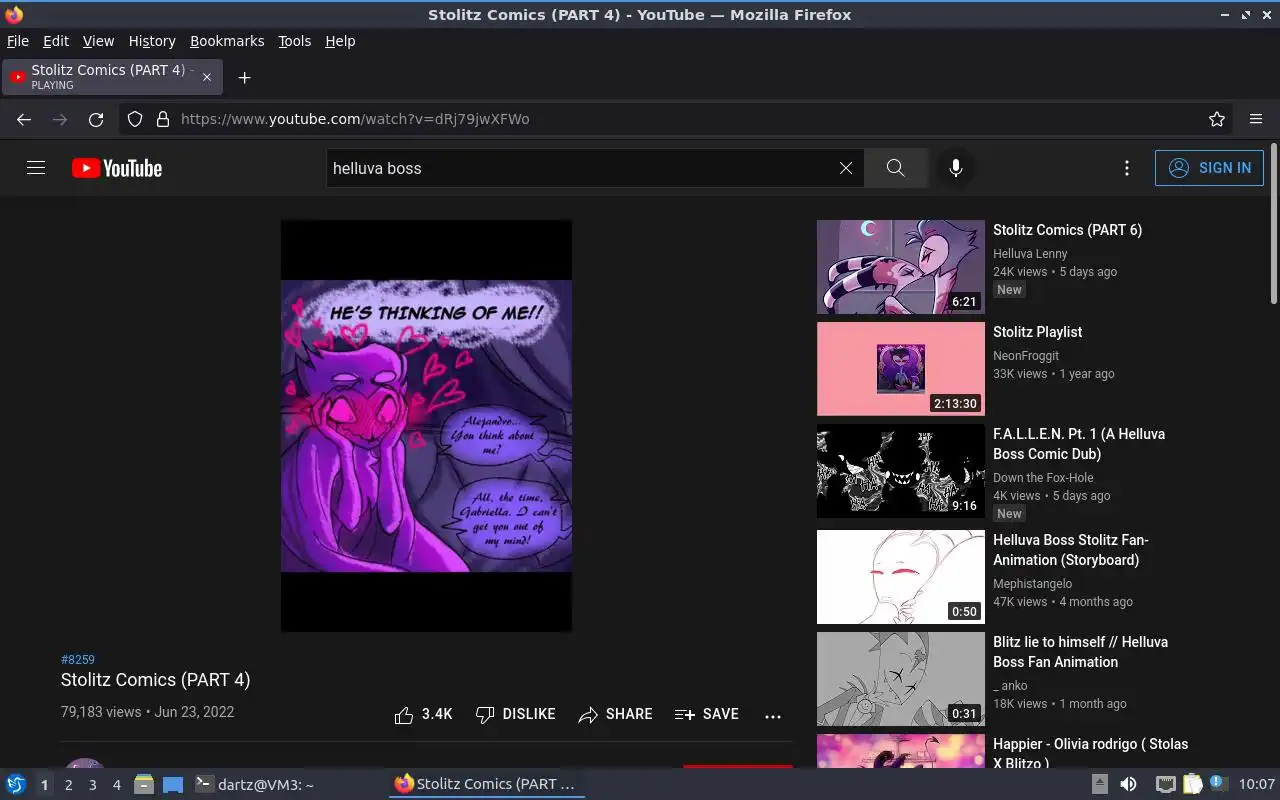The height and width of the screenshot is (800, 1280).
Task: Open Firefox application hamburger menu
Action: (1256, 119)
